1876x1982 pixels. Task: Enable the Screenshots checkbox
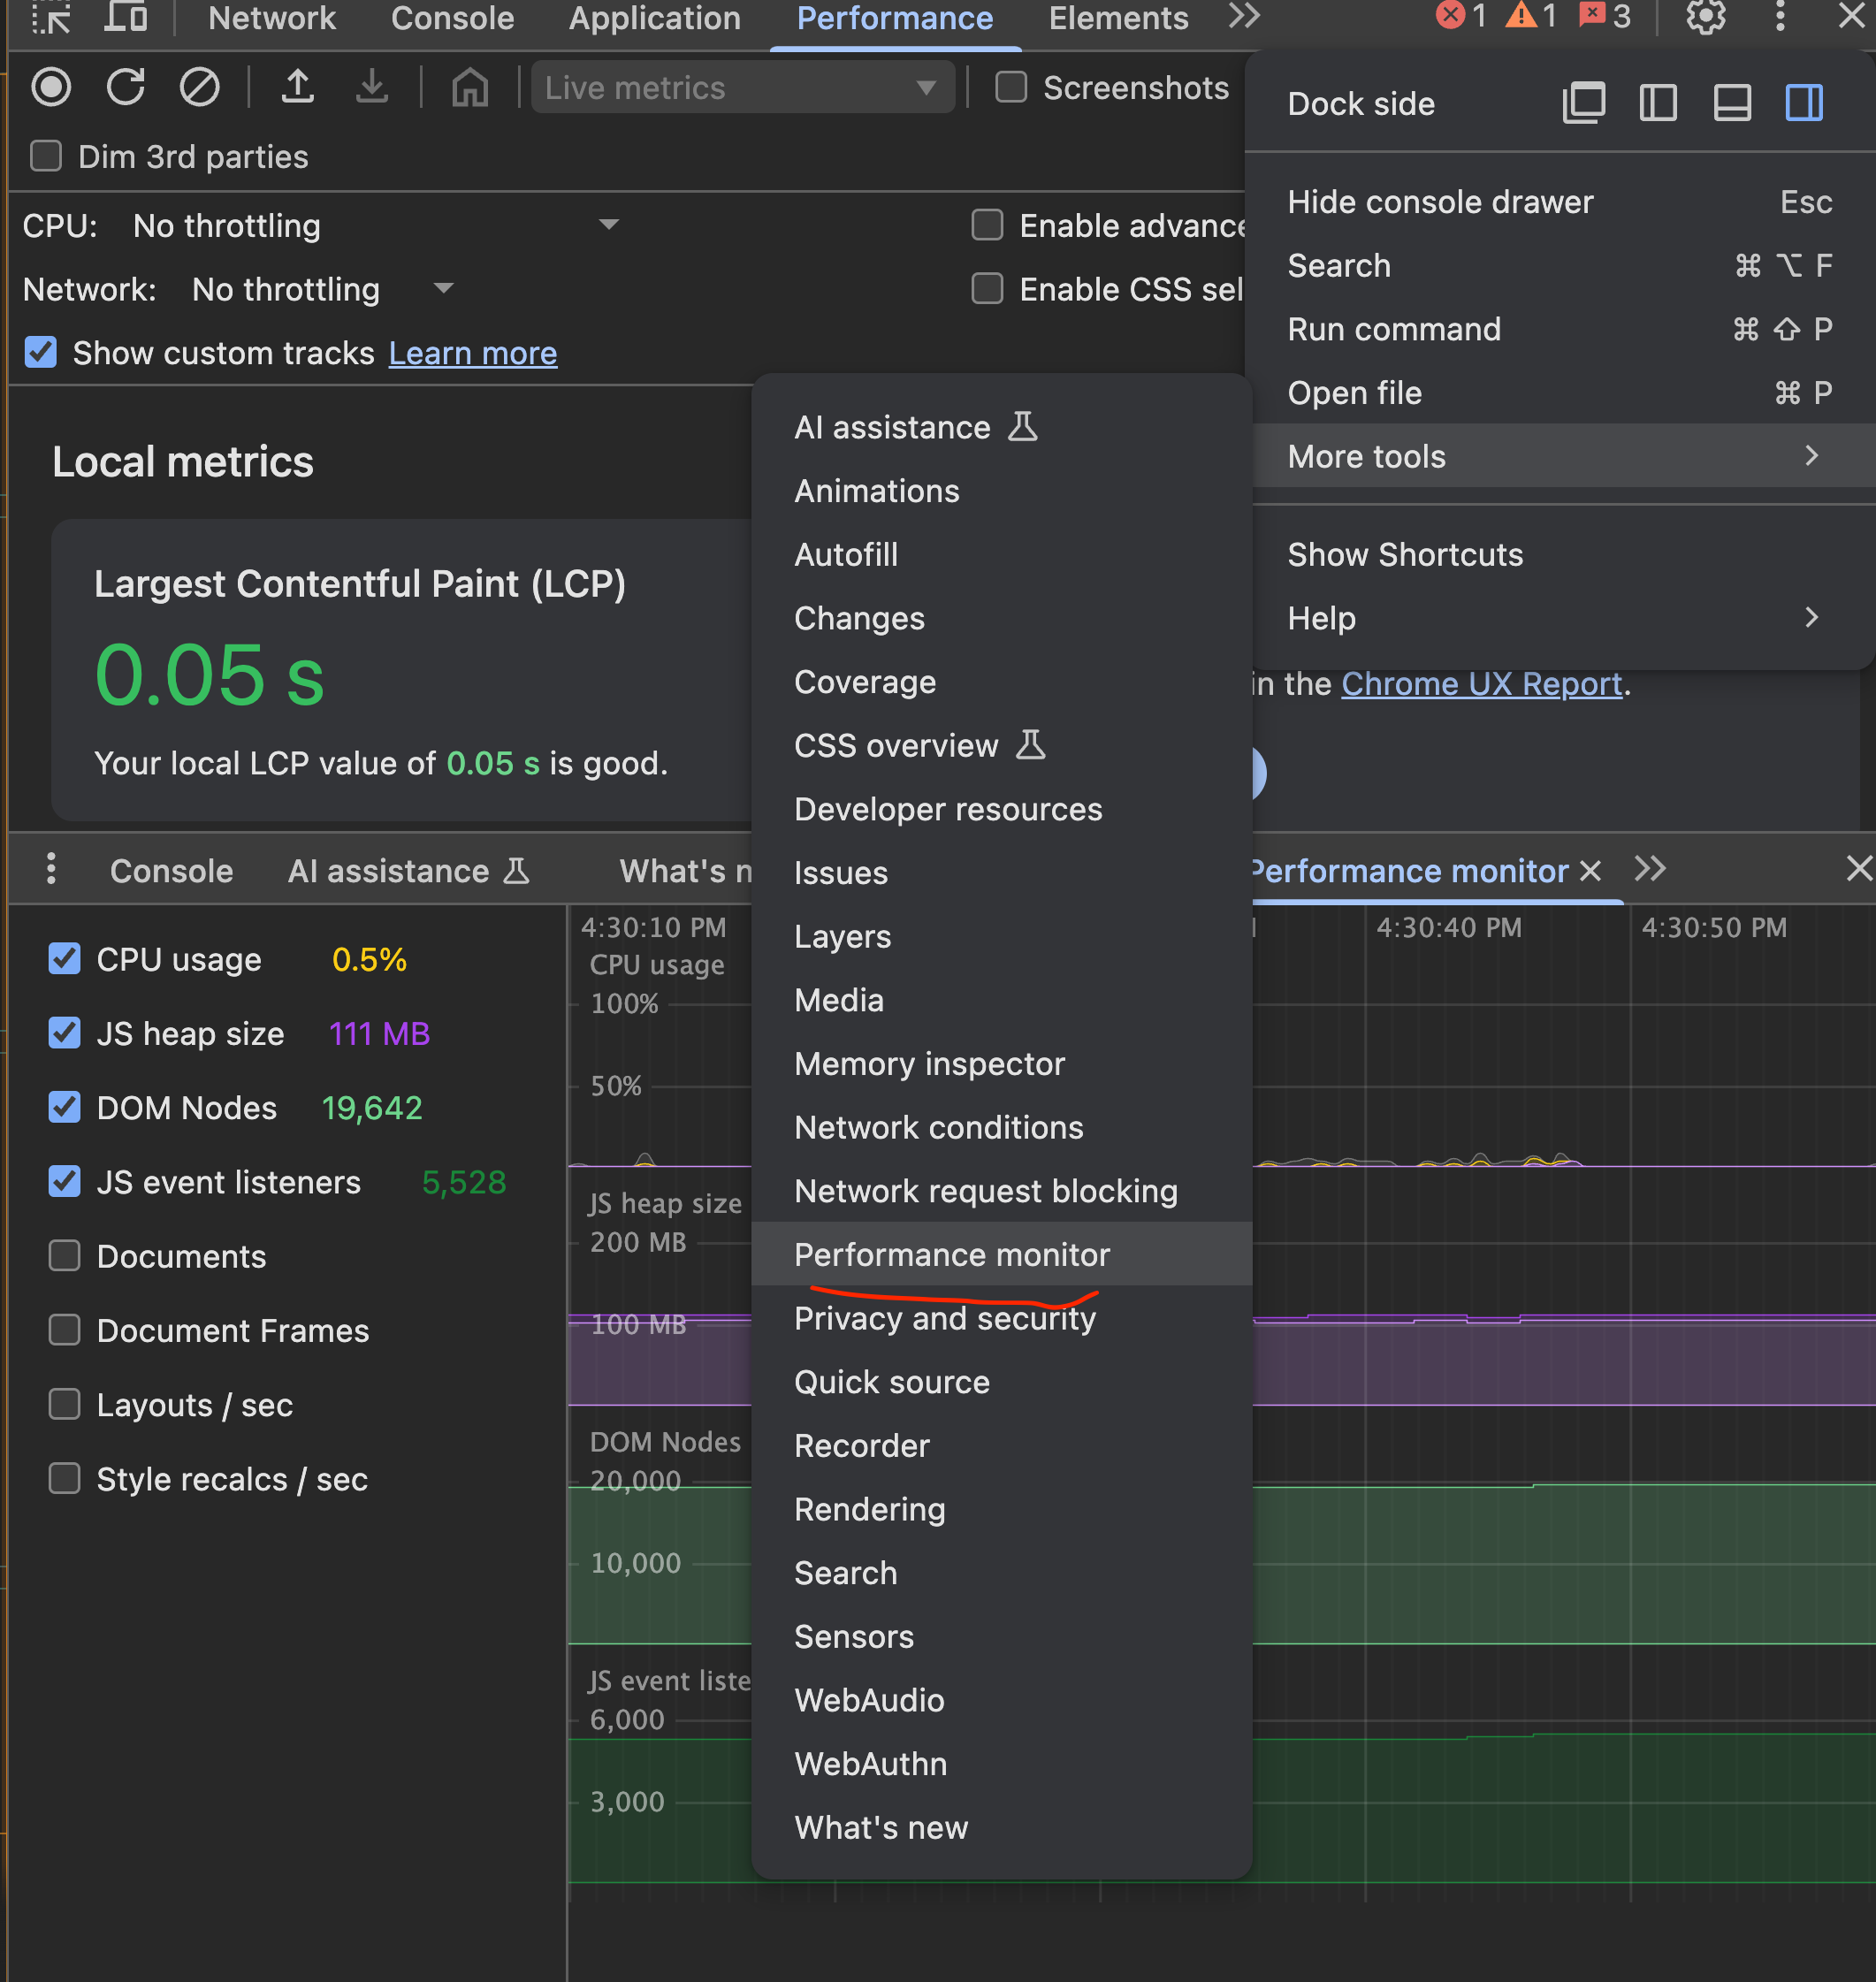click(1011, 87)
